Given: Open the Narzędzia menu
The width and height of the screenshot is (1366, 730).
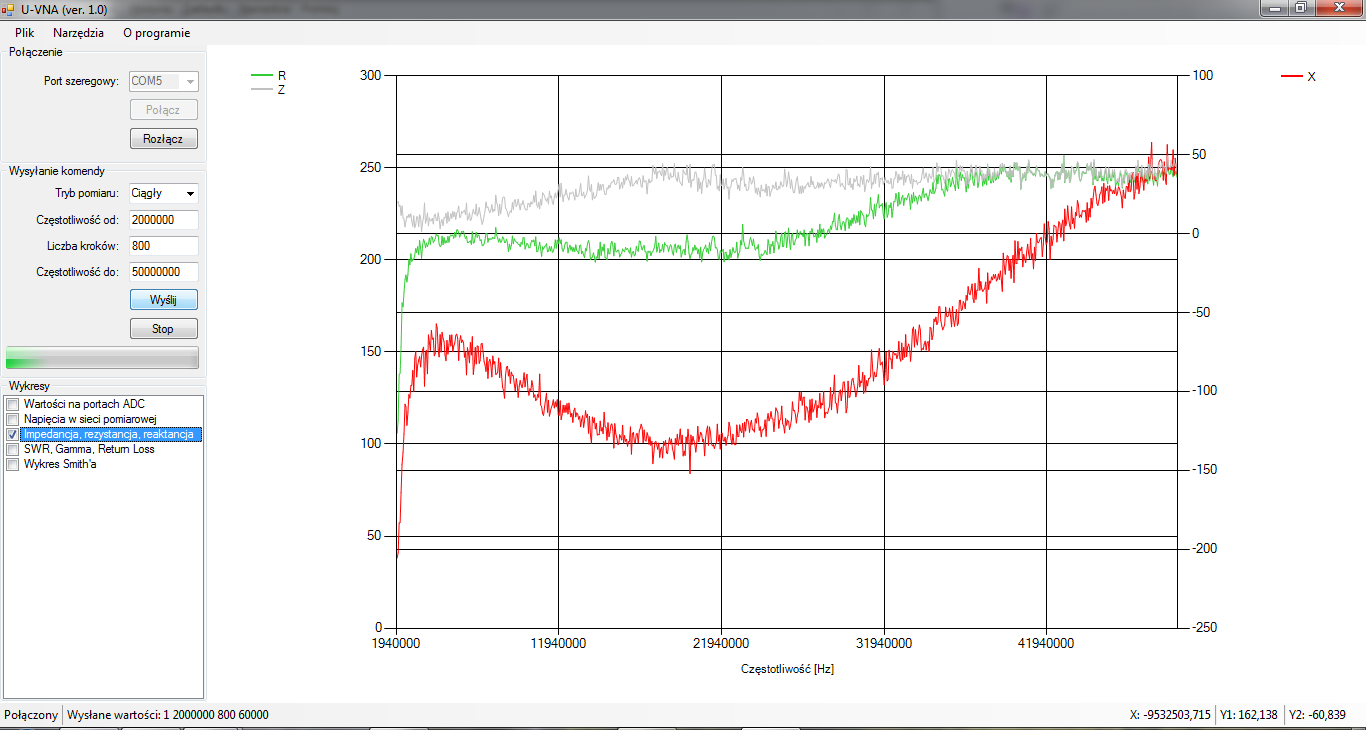Looking at the screenshot, I should (x=78, y=32).
